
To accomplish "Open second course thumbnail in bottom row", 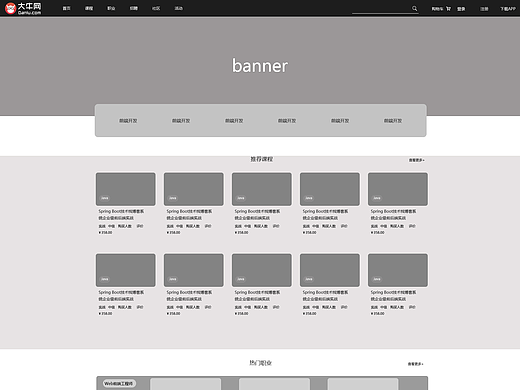I will tap(194, 270).
